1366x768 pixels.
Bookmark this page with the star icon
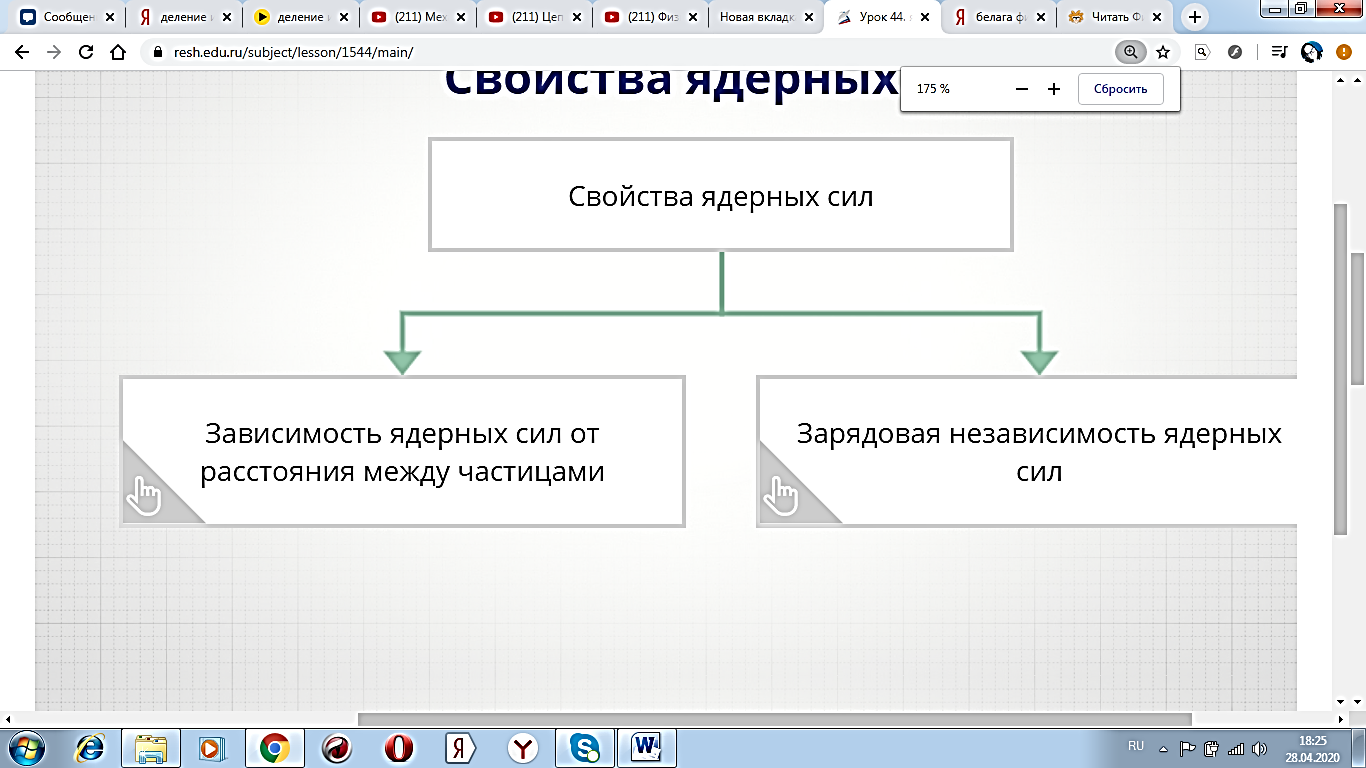pyautogui.click(x=1162, y=52)
